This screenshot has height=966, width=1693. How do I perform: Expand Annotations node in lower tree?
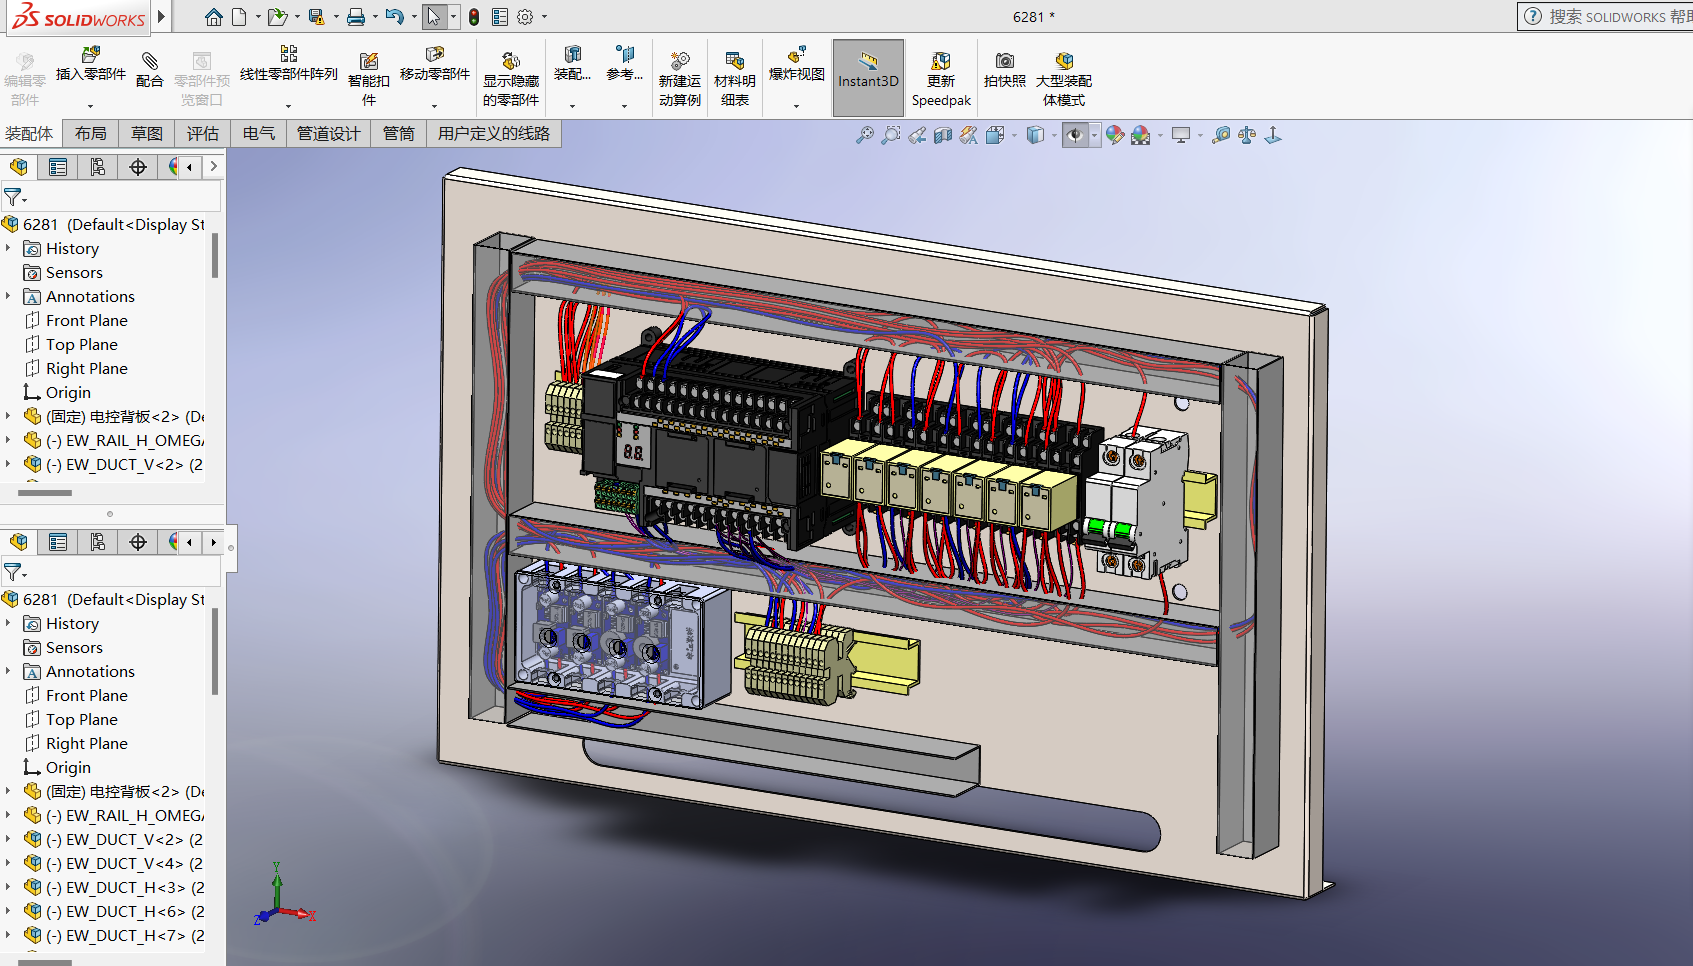click(9, 671)
